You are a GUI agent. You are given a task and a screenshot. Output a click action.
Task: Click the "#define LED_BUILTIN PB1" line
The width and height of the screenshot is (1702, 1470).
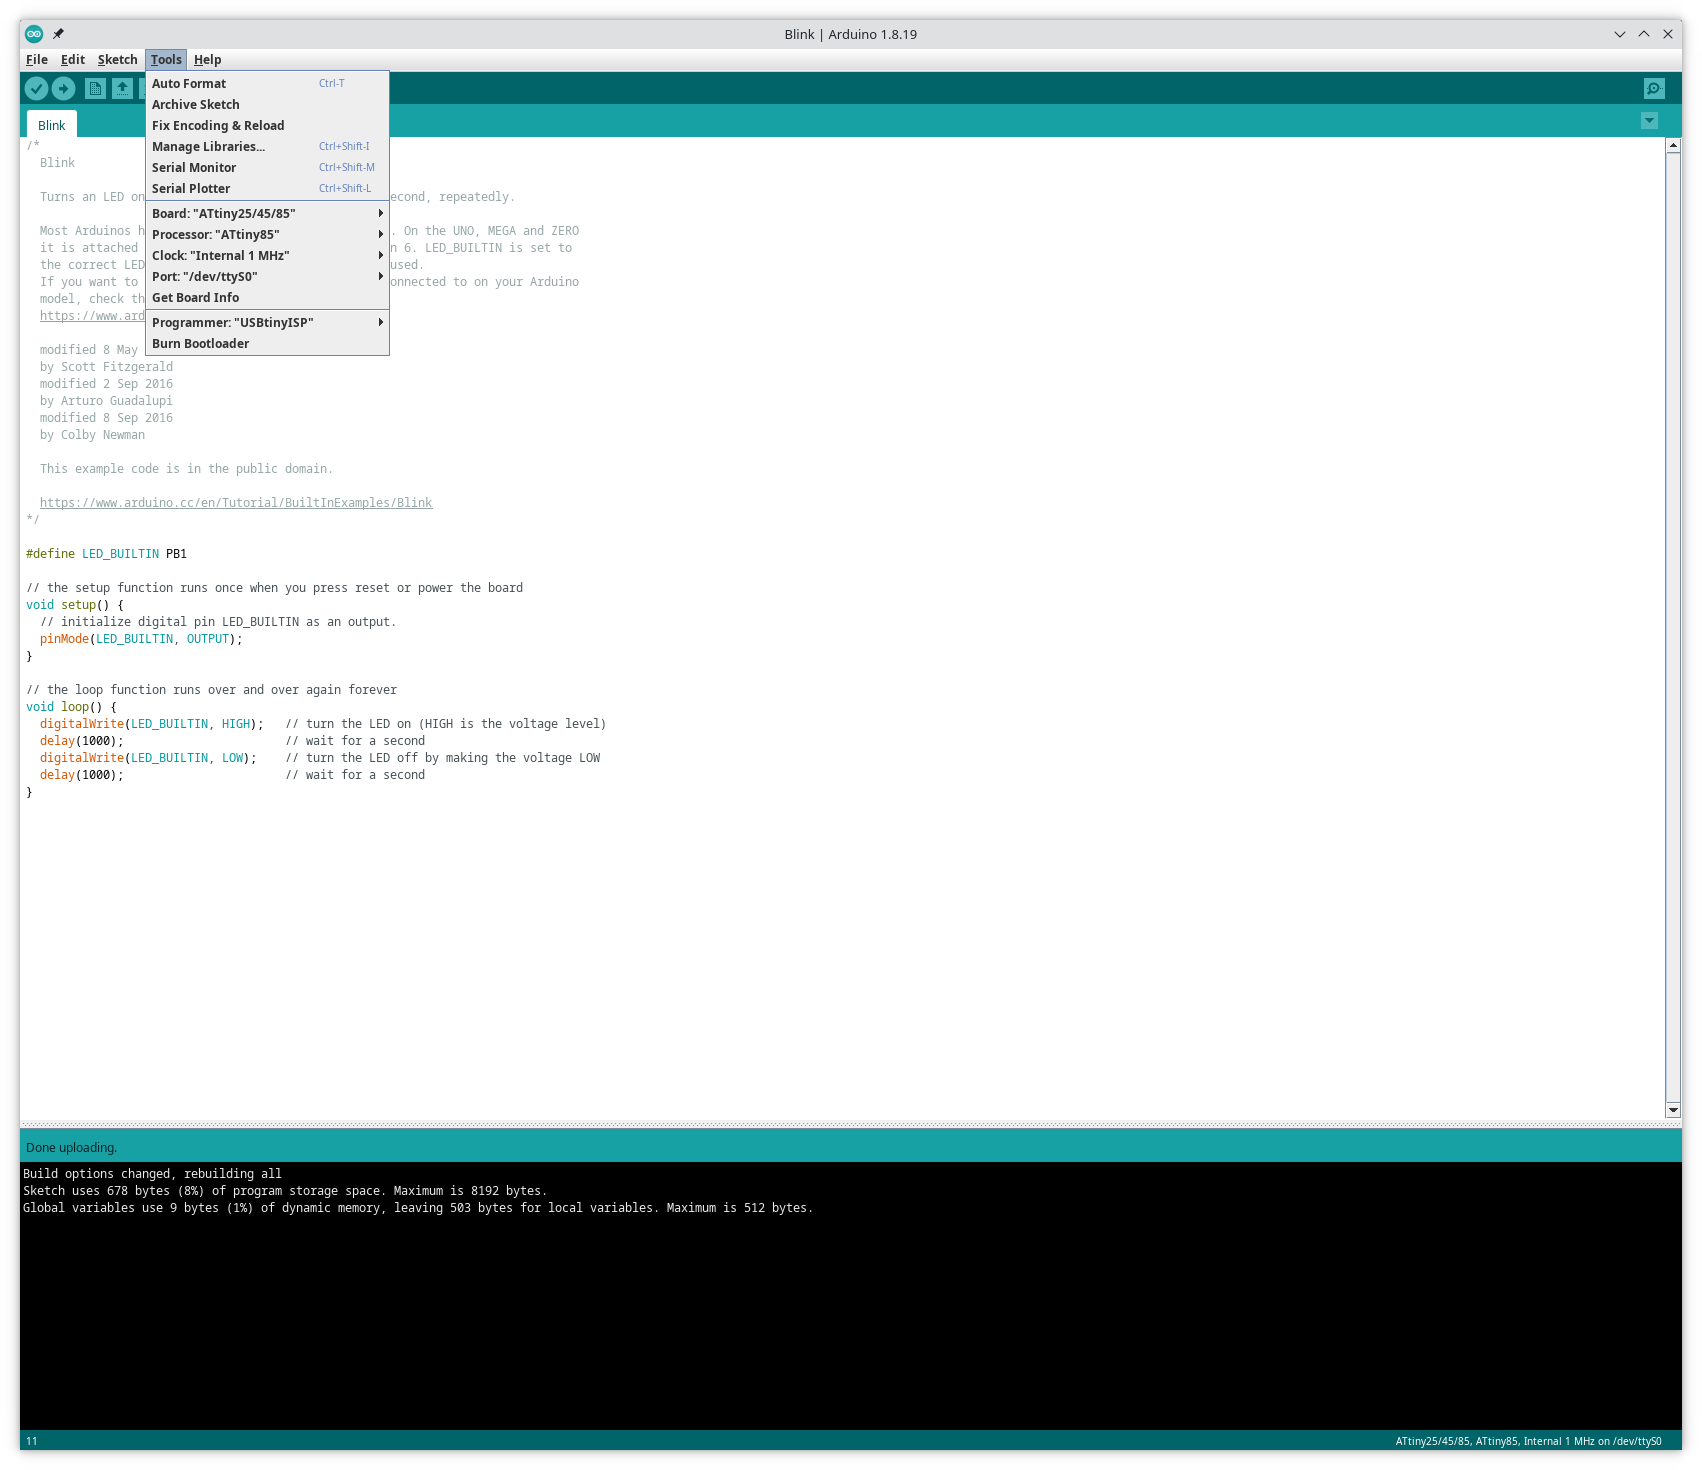(x=106, y=554)
